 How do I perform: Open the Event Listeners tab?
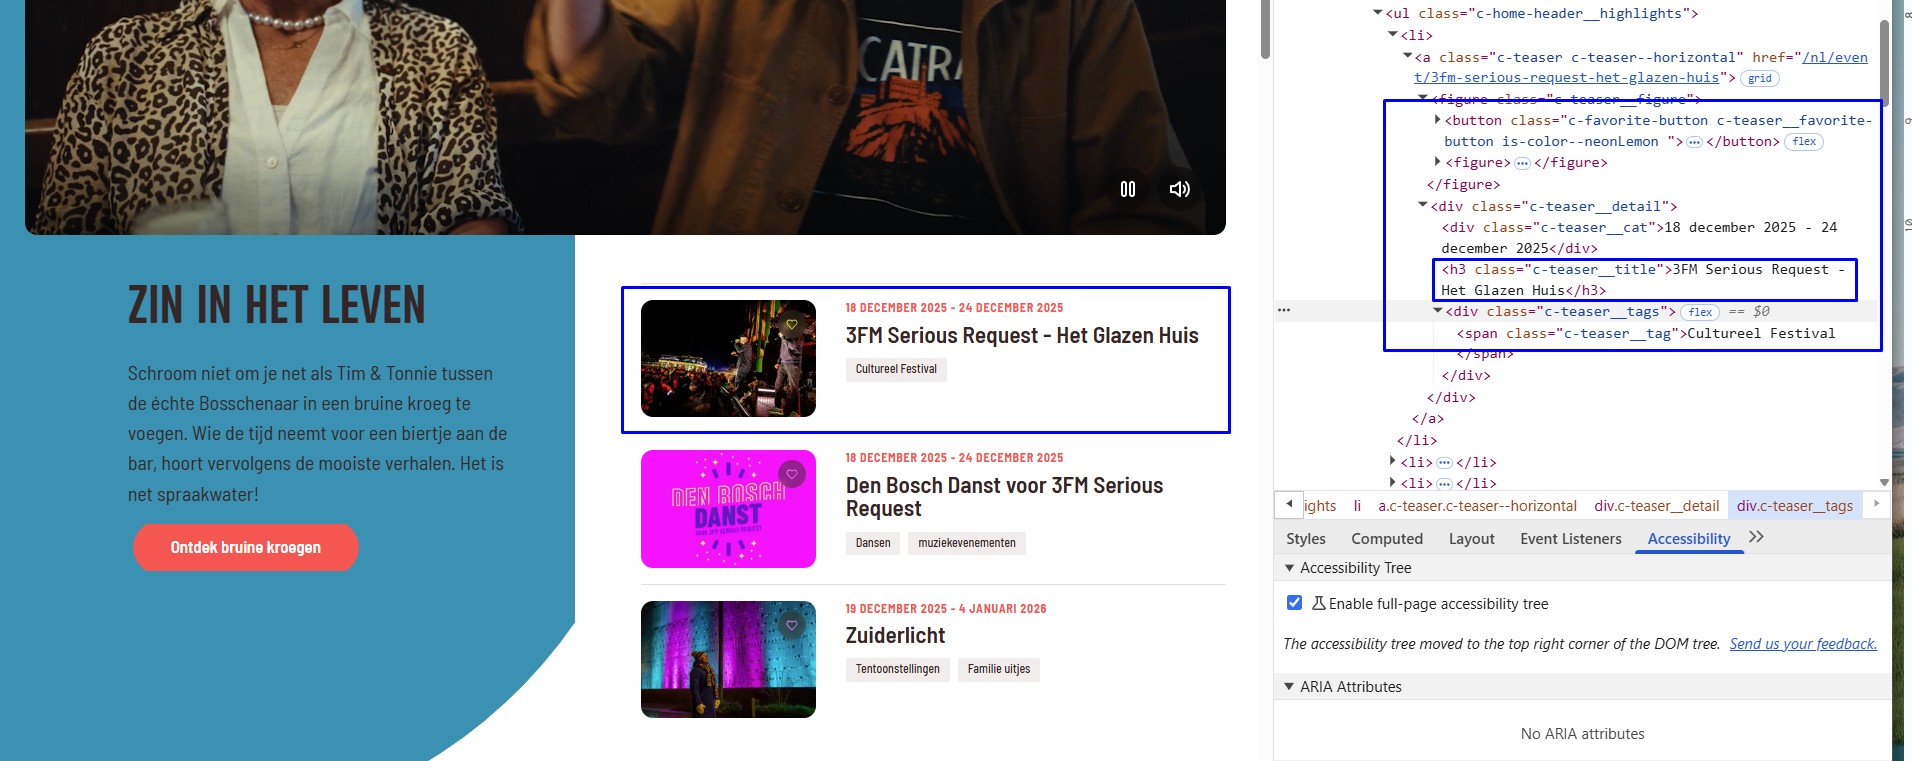point(1570,539)
